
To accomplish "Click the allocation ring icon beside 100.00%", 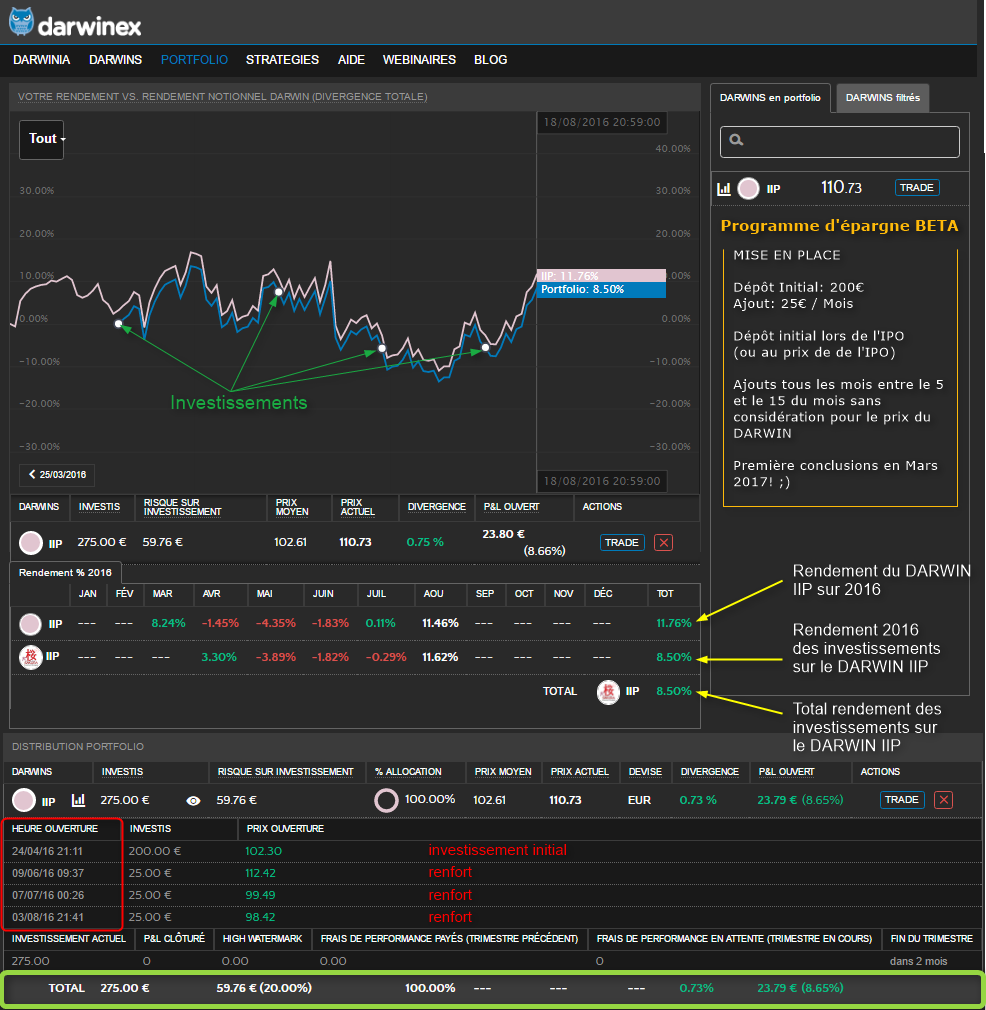I will click(x=386, y=800).
